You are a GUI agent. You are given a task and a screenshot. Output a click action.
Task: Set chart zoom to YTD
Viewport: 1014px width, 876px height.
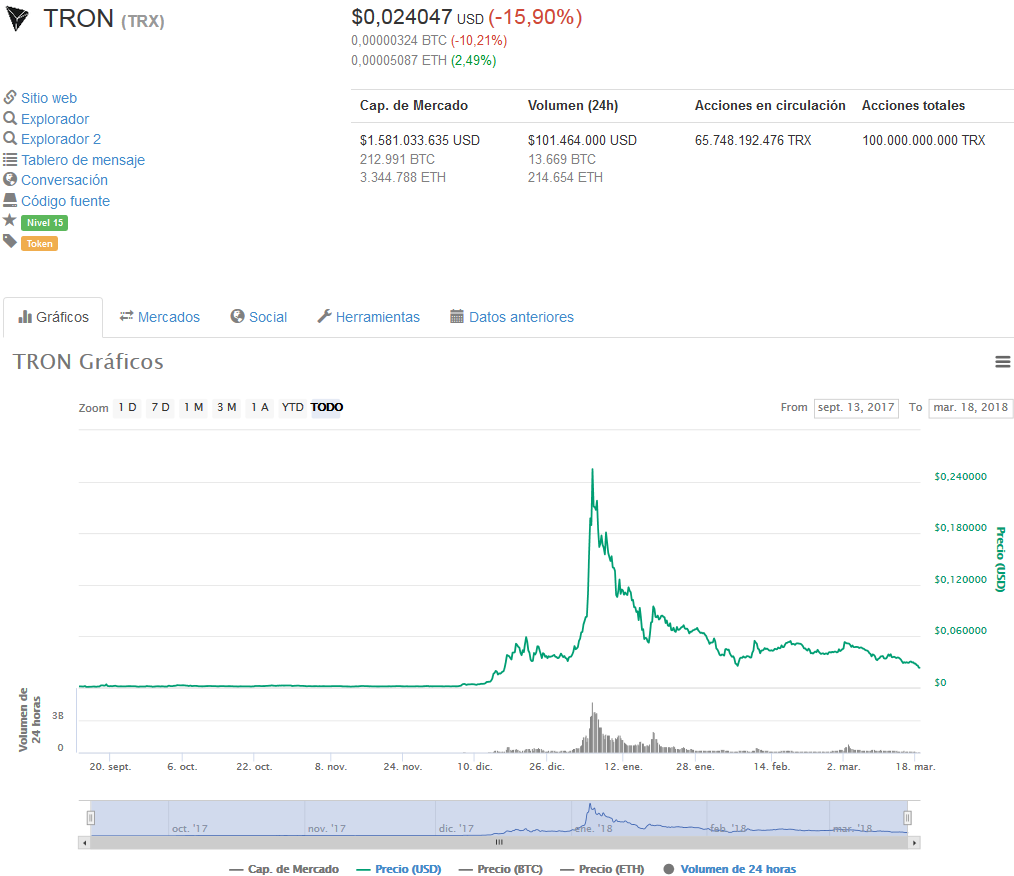coord(292,407)
